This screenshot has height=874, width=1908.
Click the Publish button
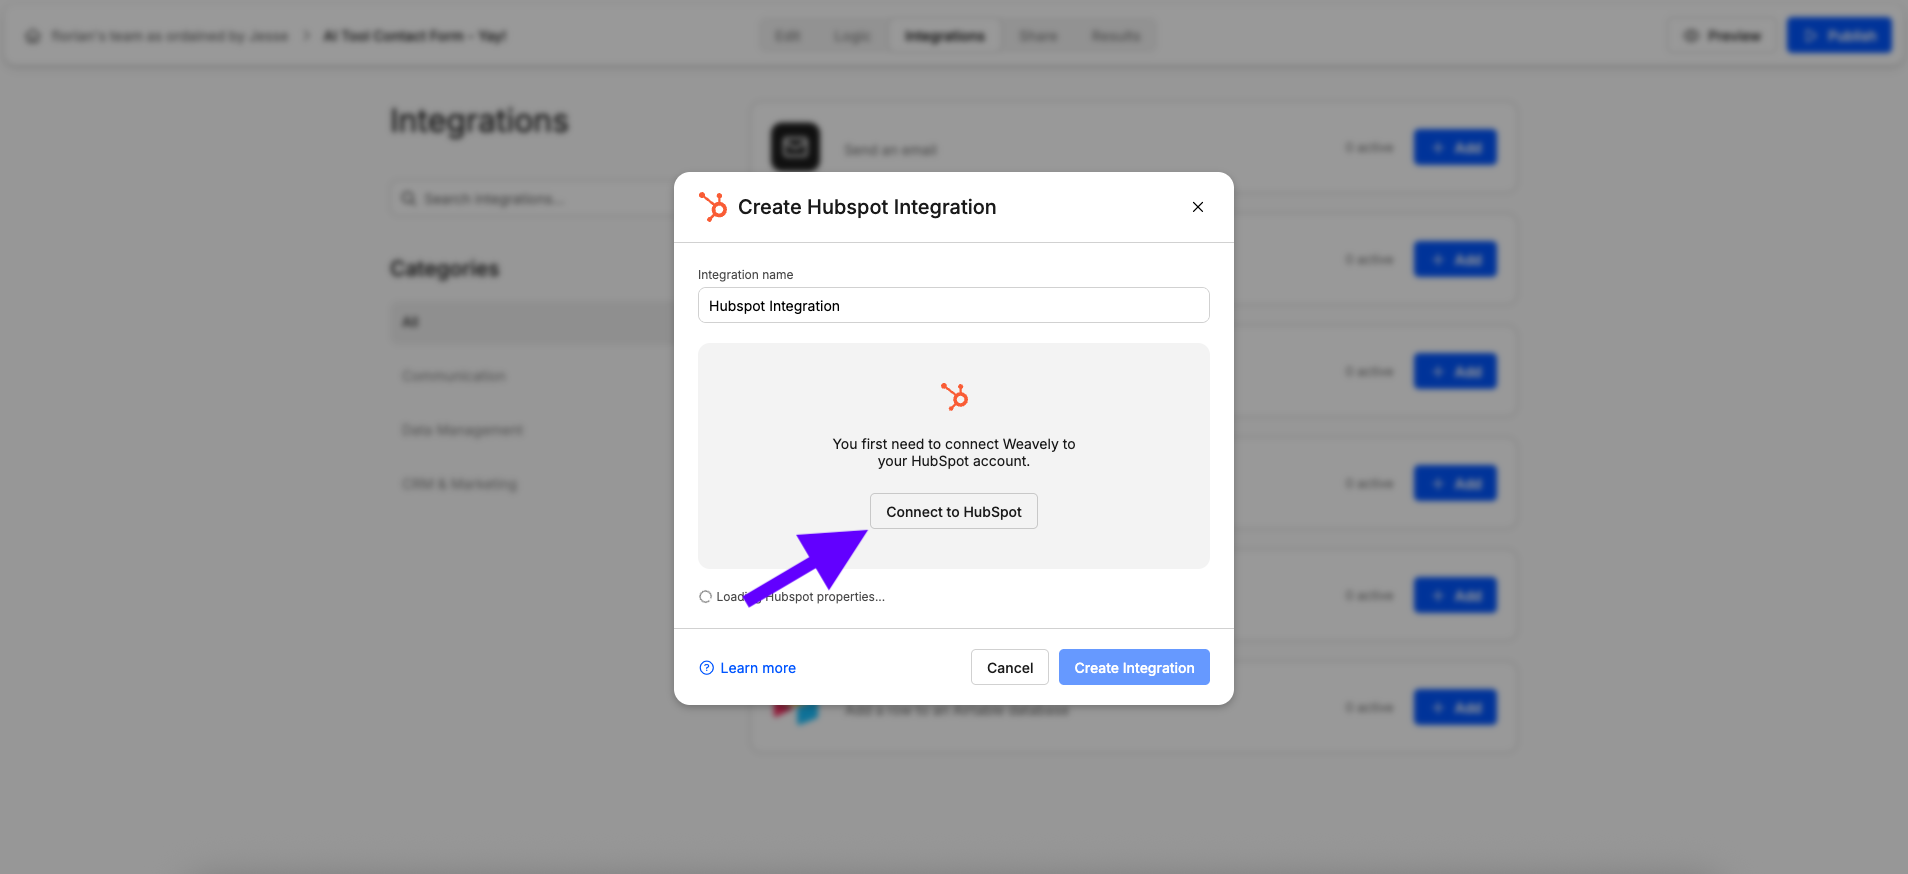coord(1839,36)
